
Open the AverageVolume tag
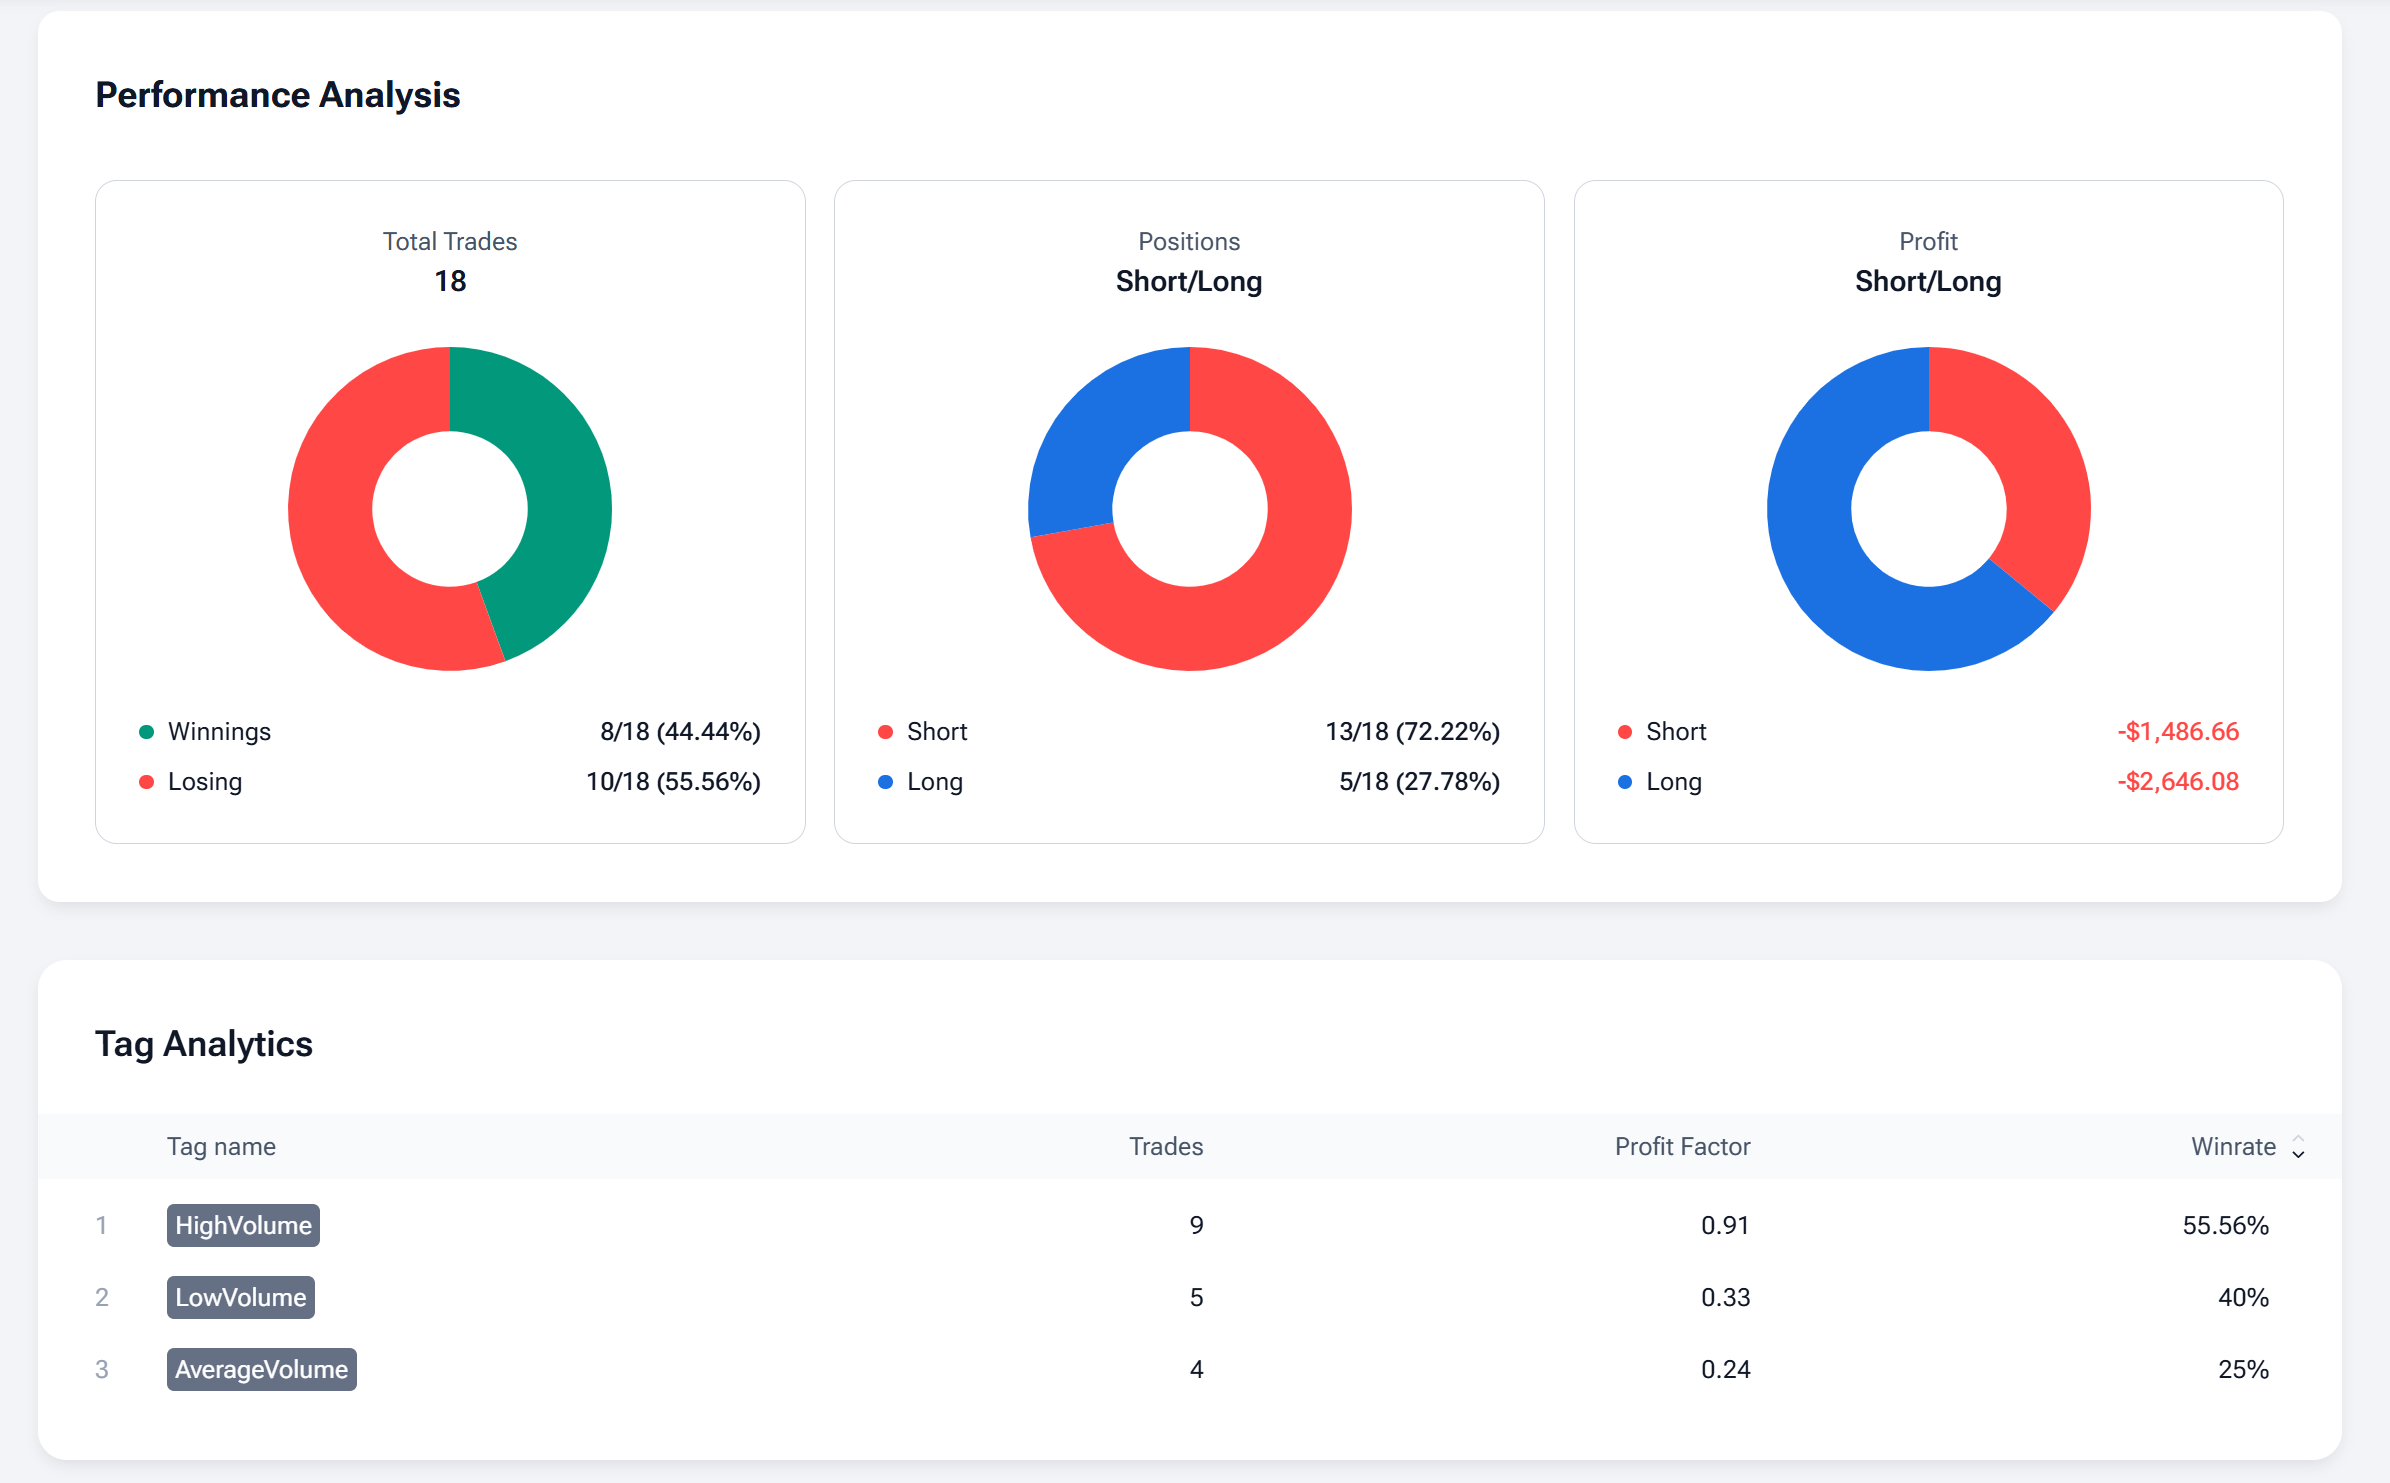(262, 1369)
